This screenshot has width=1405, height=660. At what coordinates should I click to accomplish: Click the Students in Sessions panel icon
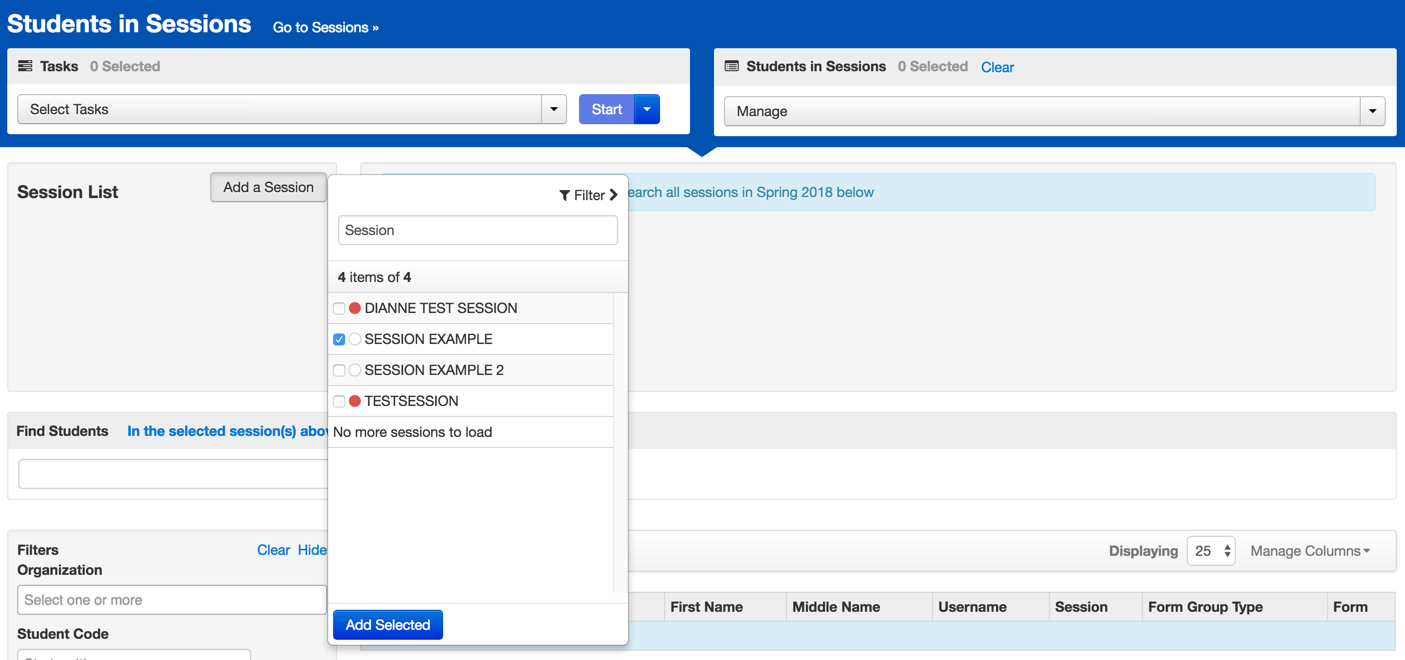732,66
